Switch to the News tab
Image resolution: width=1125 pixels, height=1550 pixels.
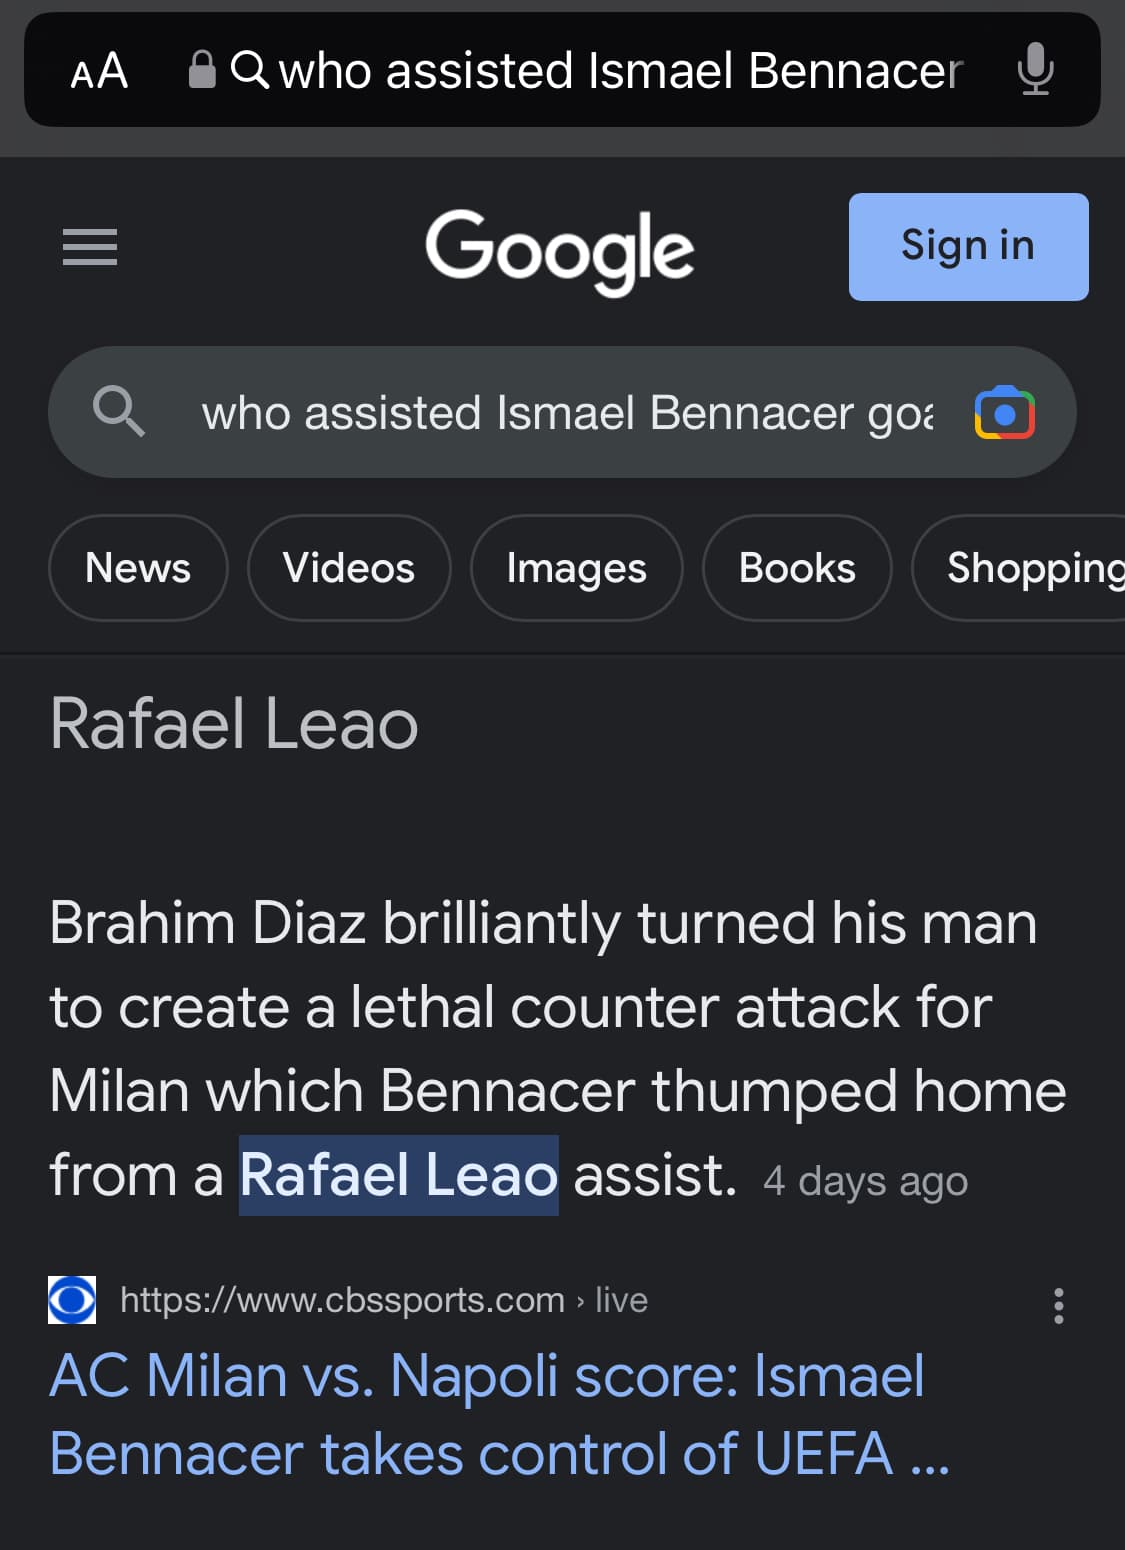[x=138, y=568]
